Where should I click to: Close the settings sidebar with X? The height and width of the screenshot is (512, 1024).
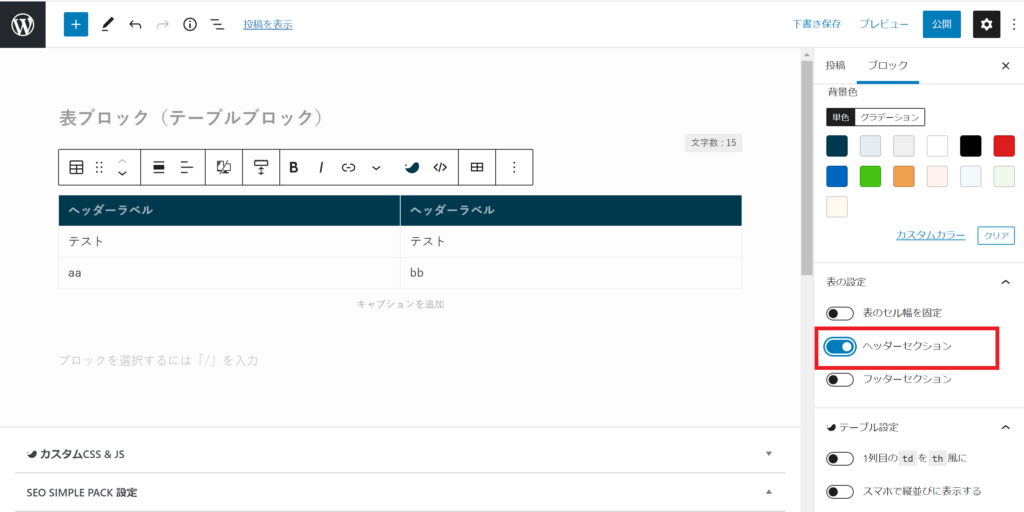coord(1006,65)
